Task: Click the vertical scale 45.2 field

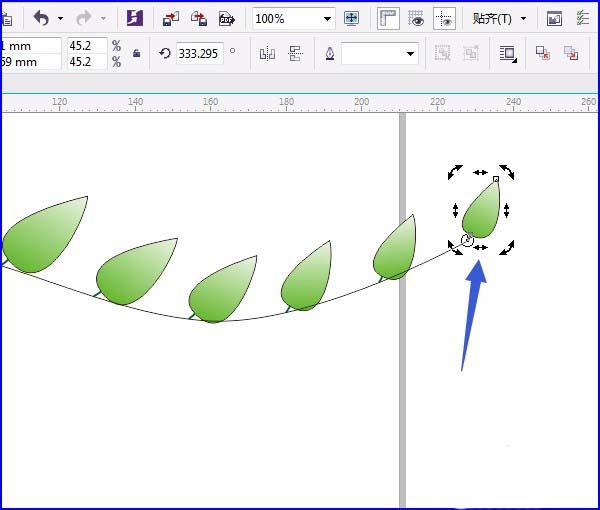Action: 87,61
